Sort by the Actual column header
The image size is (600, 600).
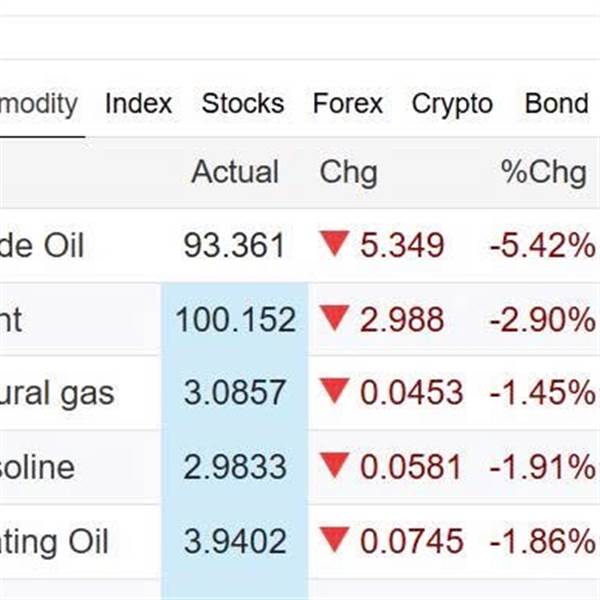click(x=235, y=172)
